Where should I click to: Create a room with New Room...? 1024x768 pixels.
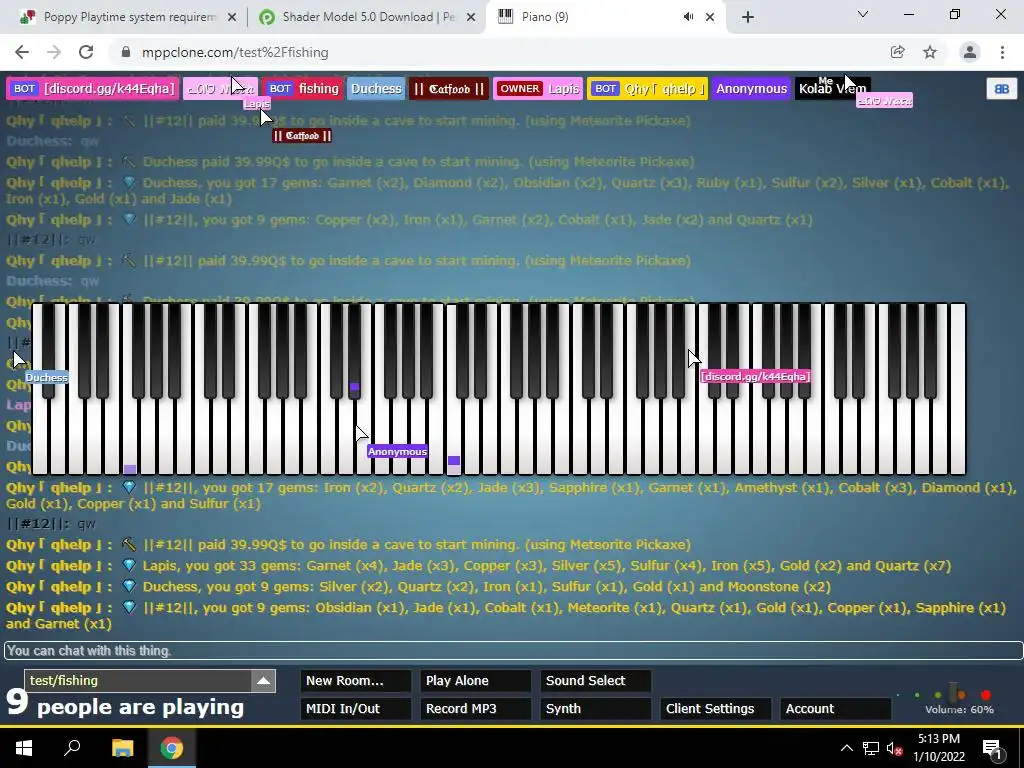(x=356, y=680)
